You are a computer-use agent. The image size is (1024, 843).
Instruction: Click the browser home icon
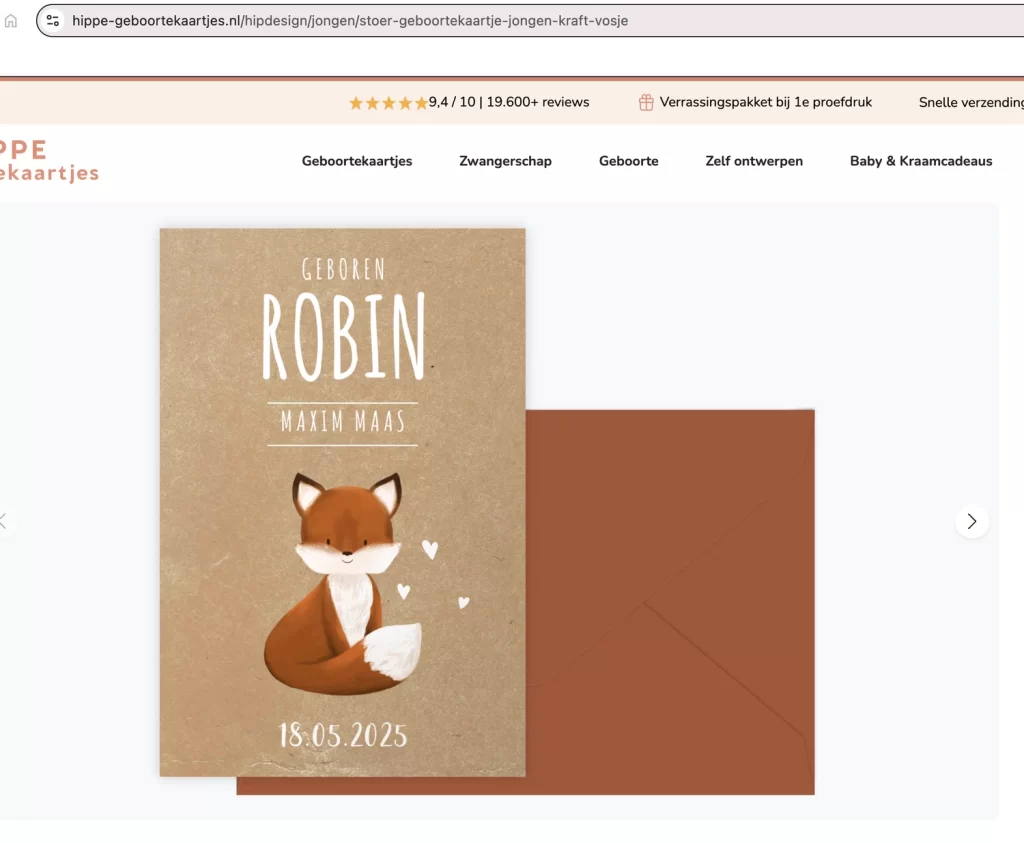coord(10,20)
